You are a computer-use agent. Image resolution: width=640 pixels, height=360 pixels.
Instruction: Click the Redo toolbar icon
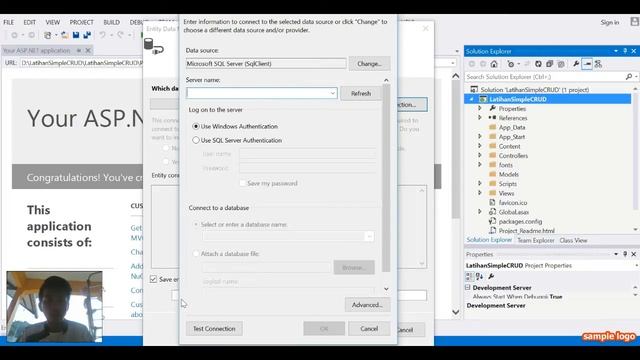[x=120, y=36]
